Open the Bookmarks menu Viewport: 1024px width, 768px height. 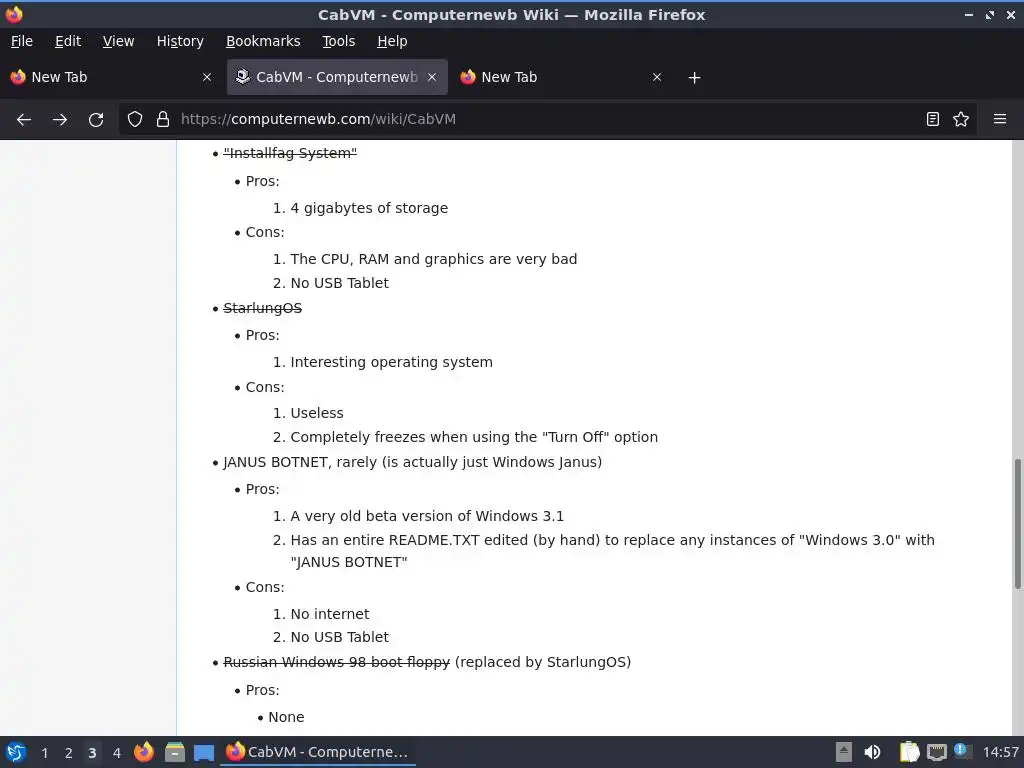(x=263, y=41)
